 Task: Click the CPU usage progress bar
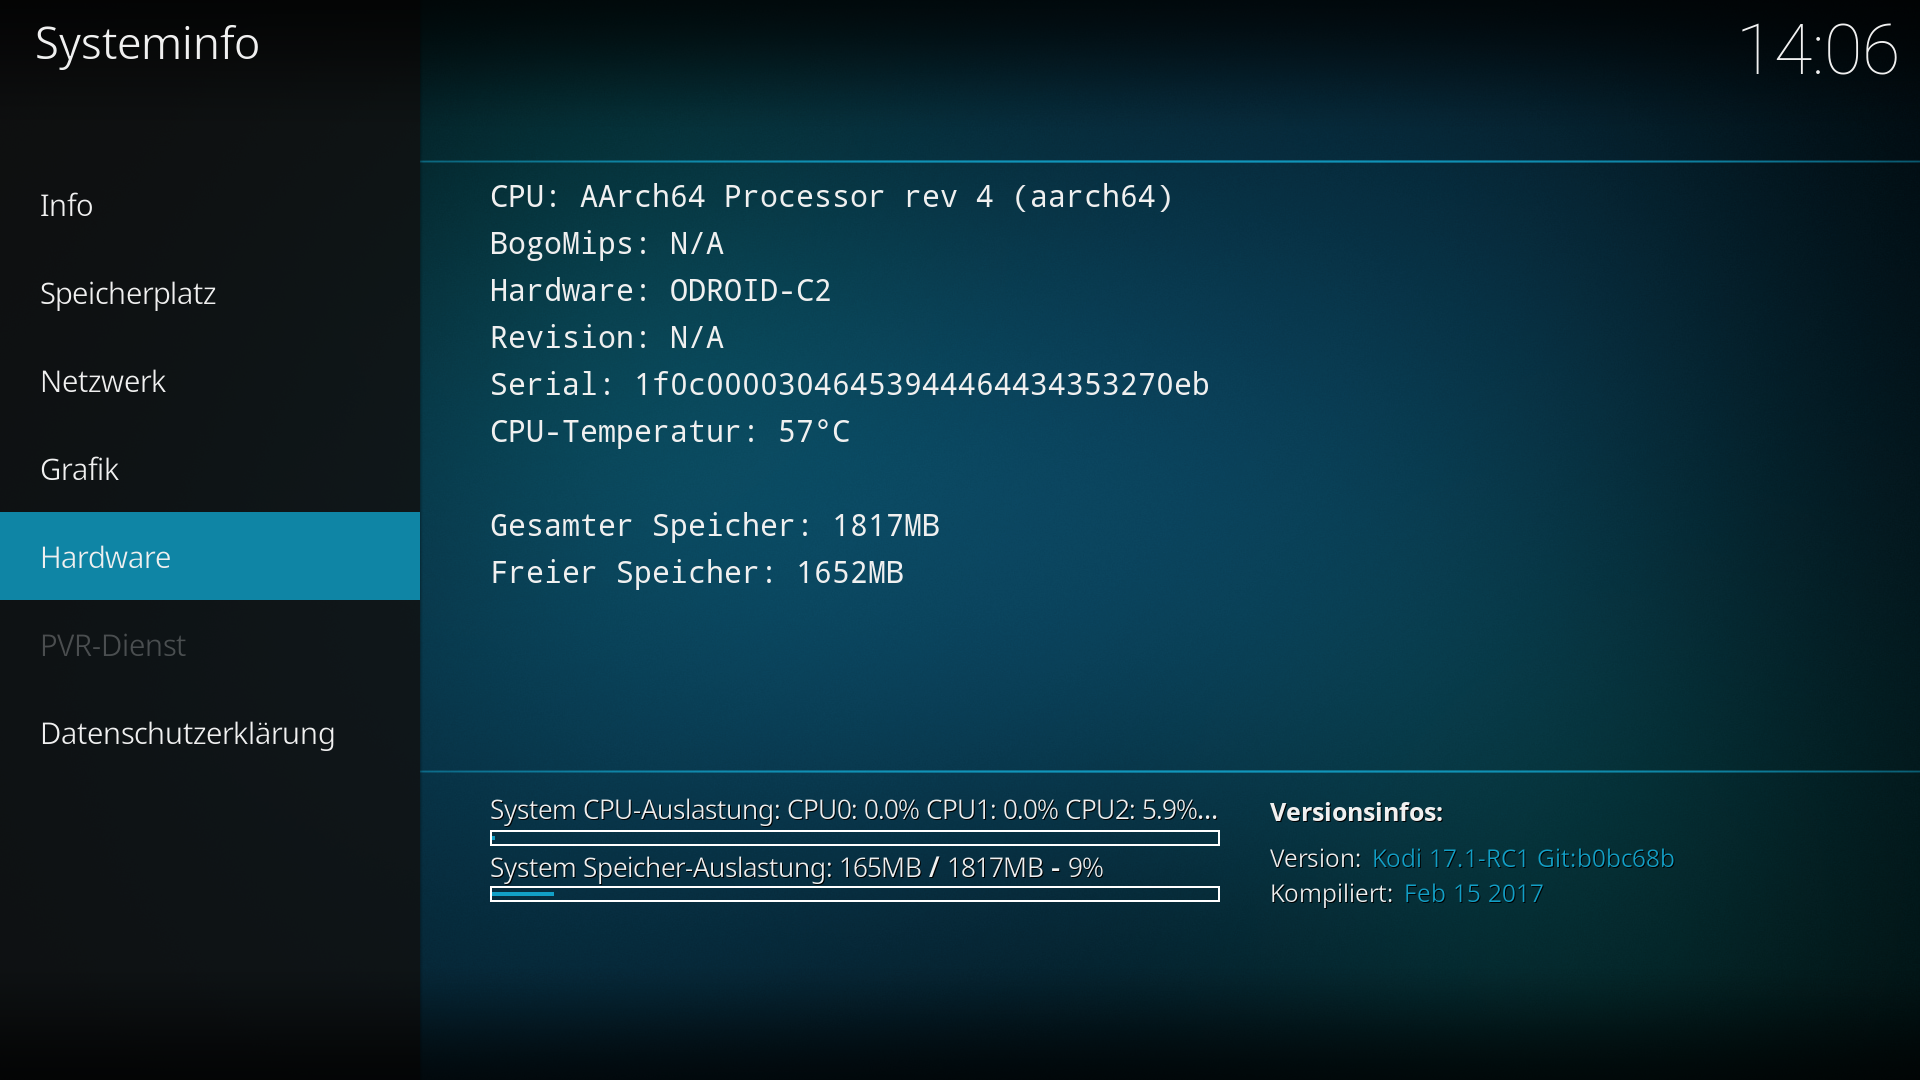coord(855,838)
